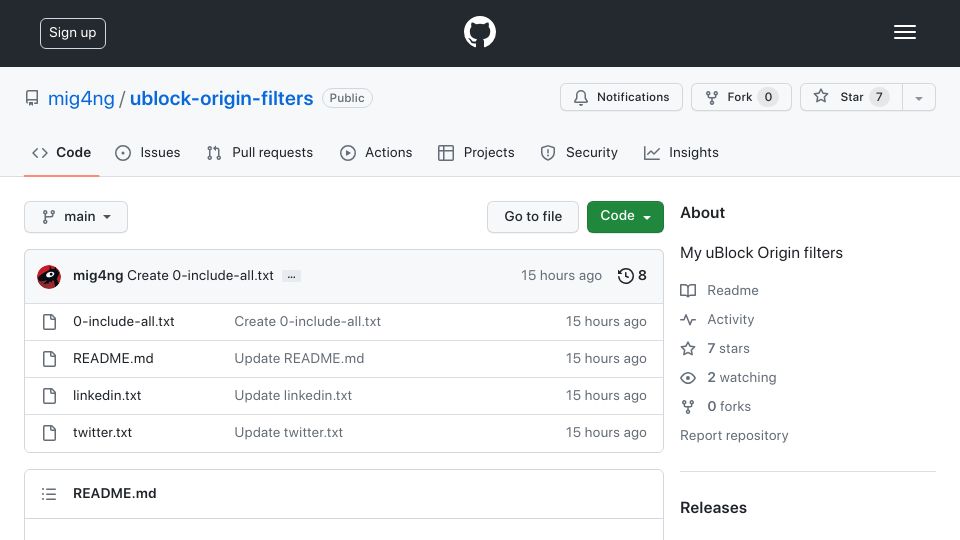Click file icon for linkedin.txt
The height and width of the screenshot is (540, 960).
point(50,396)
